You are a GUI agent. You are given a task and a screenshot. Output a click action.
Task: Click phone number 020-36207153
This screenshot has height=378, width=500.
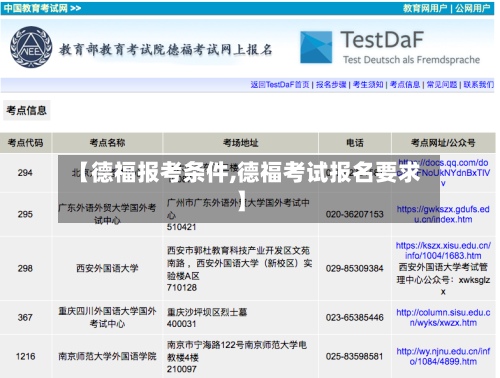tap(355, 214)
